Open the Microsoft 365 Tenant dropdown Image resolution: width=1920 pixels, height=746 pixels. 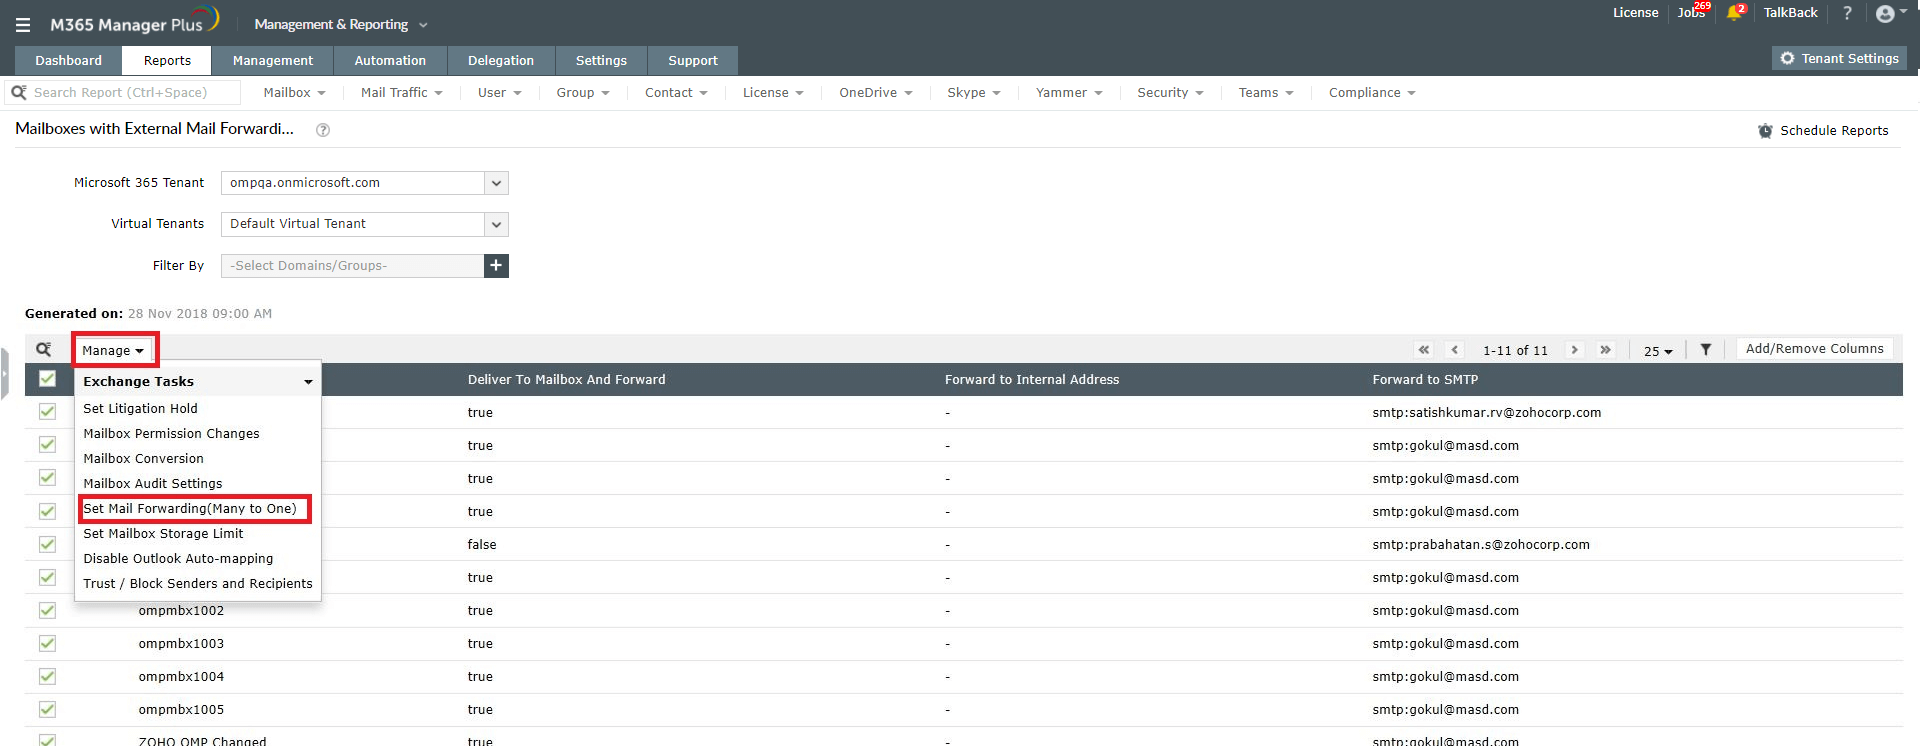point(365,183)
